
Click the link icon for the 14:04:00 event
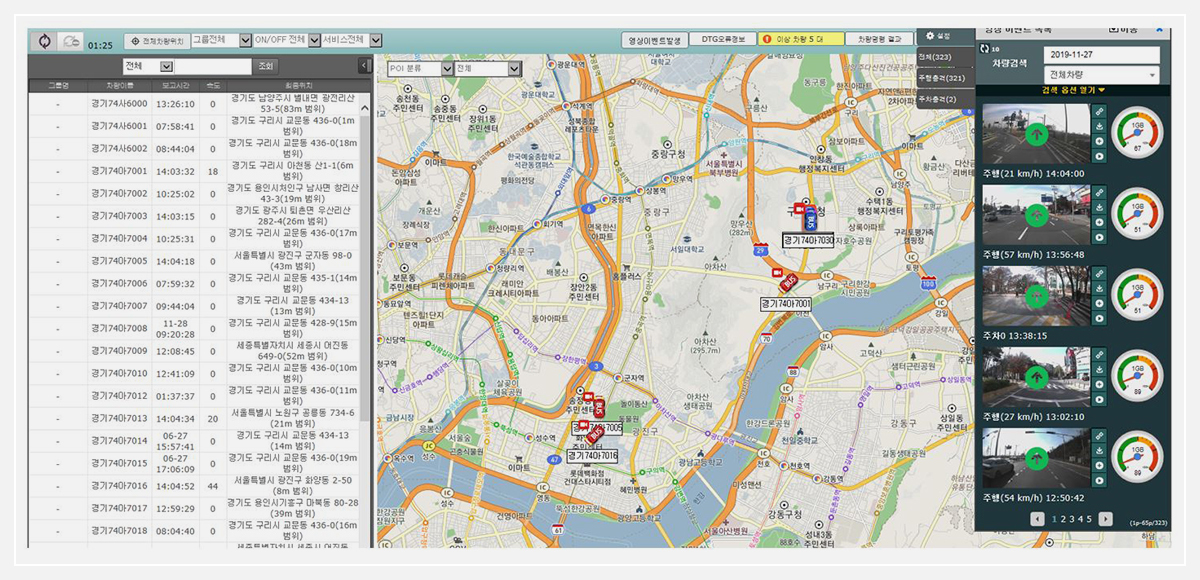point(1099,110)
